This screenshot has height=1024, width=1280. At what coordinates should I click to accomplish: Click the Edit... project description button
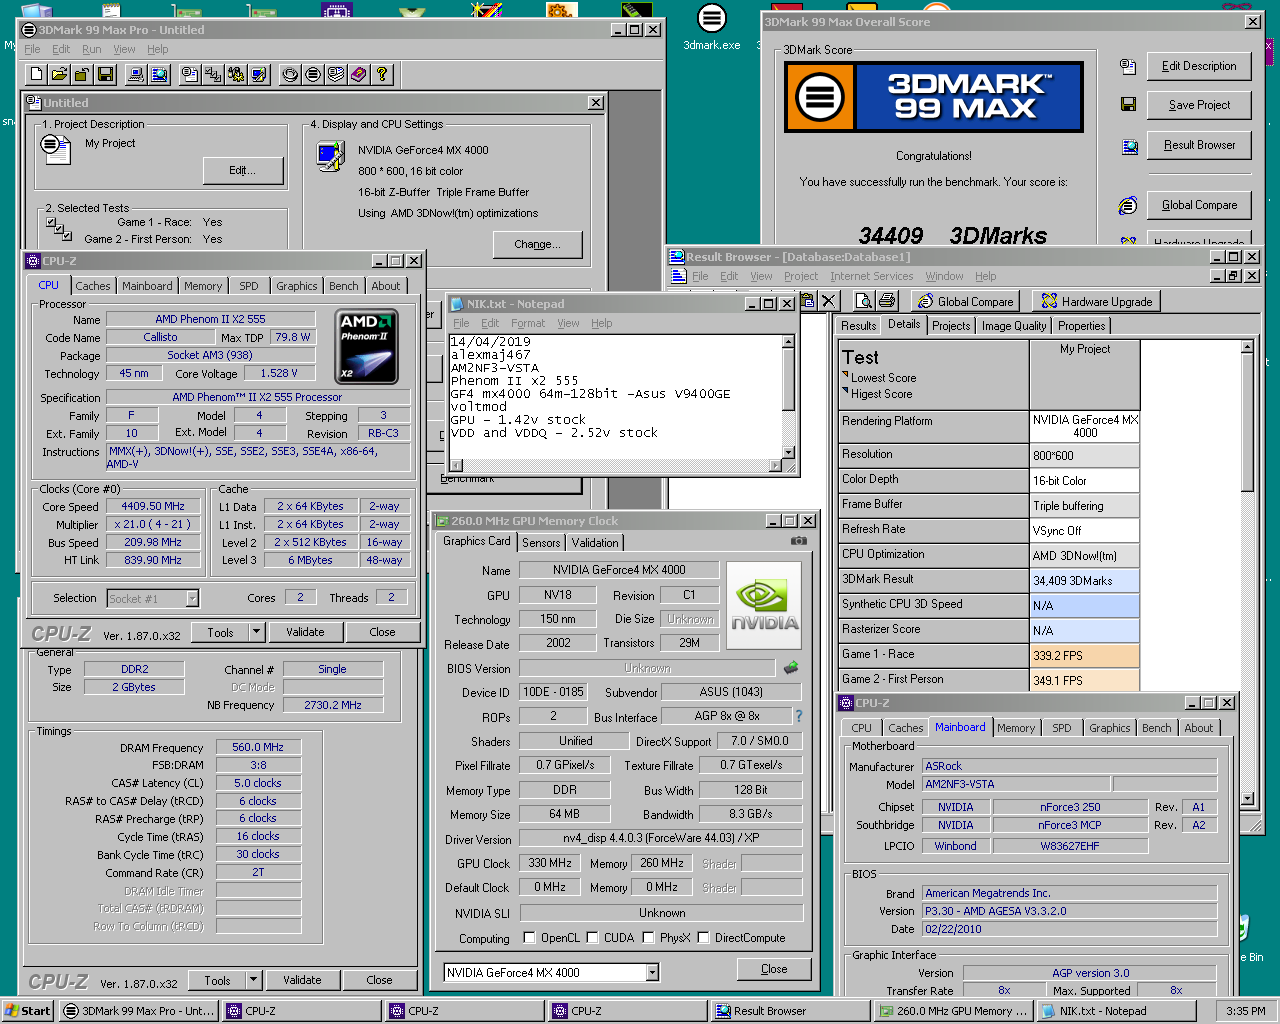pyautogui.click(x=242, y=170)
